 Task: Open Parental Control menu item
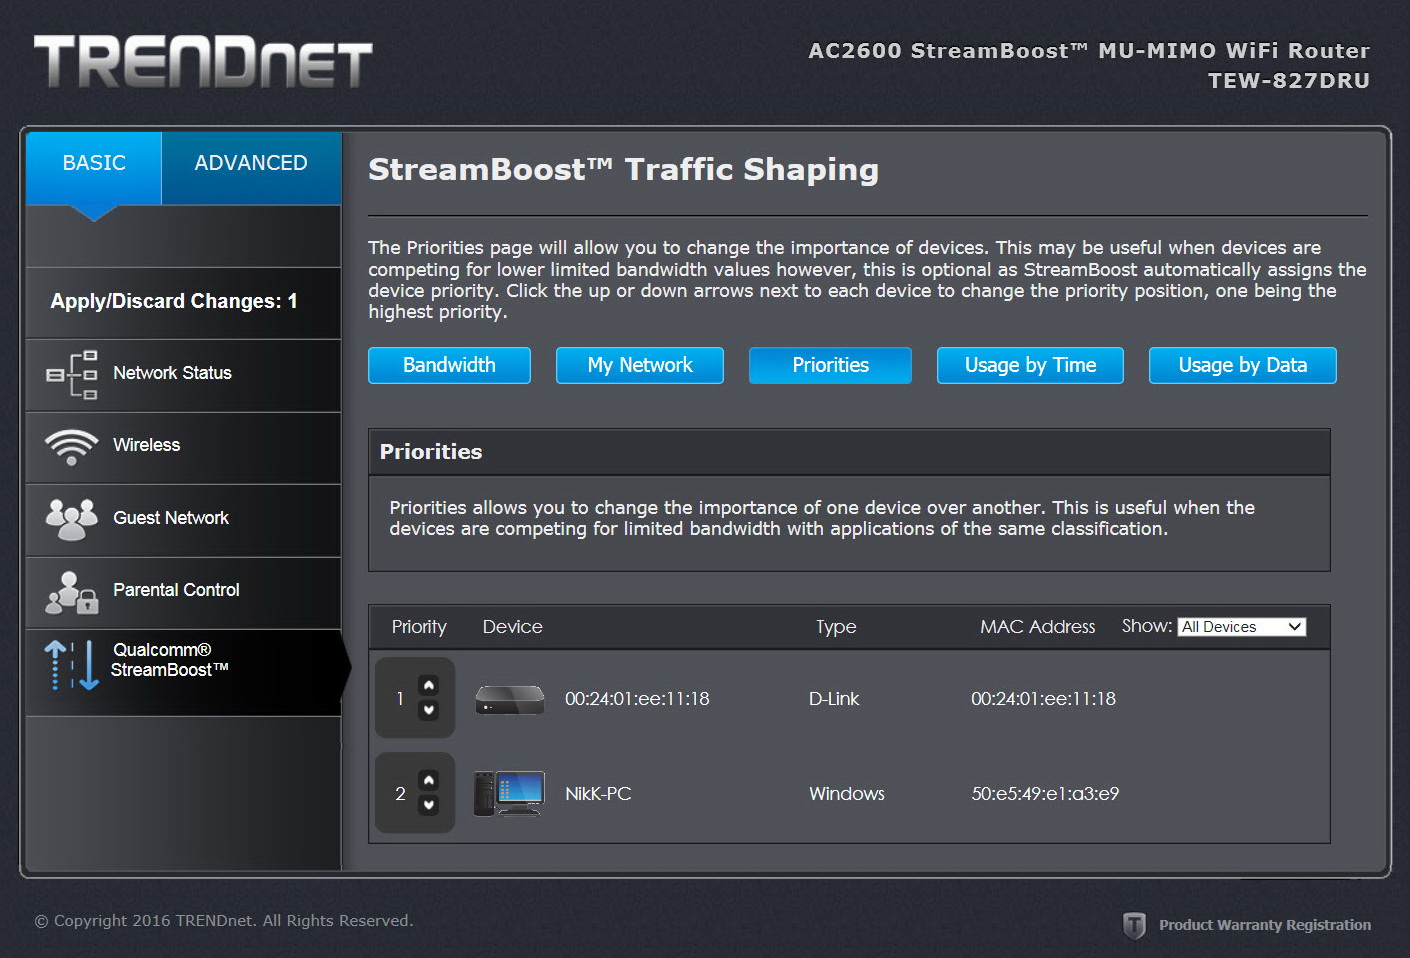point(183,593)
